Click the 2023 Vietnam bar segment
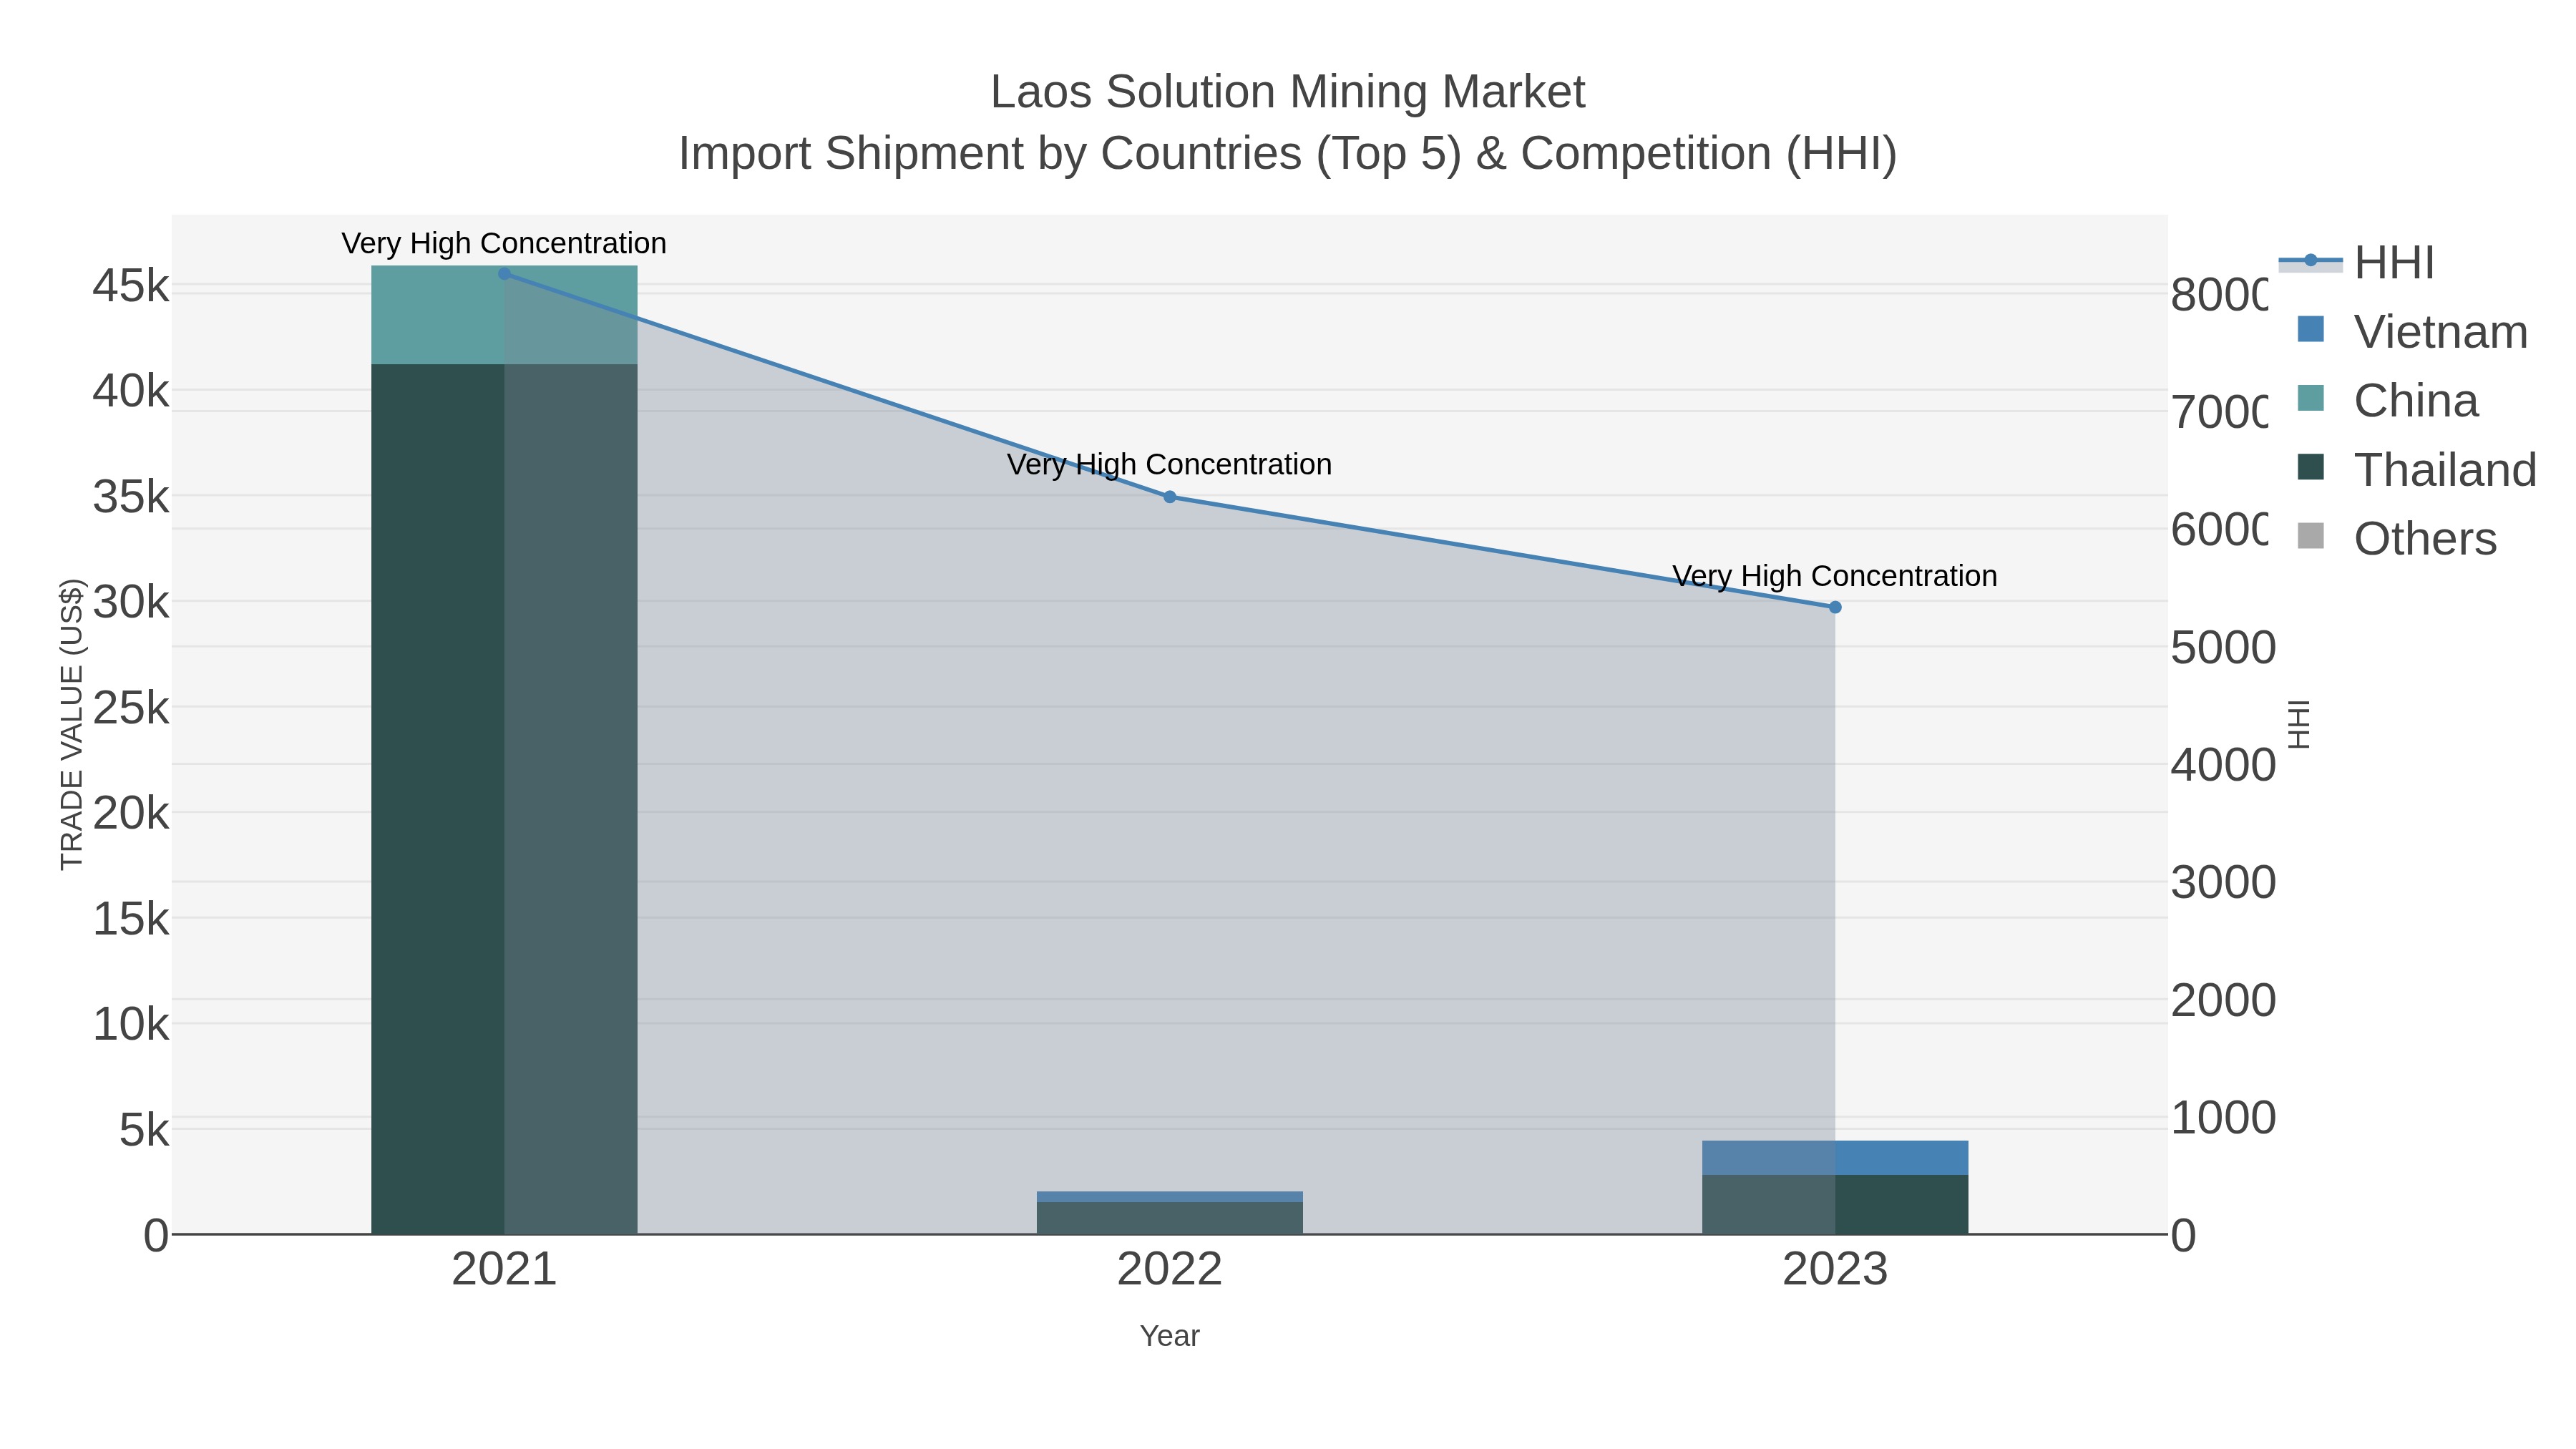The height and width of the screenshot is (1449, 2576). click(1835, 1158)
